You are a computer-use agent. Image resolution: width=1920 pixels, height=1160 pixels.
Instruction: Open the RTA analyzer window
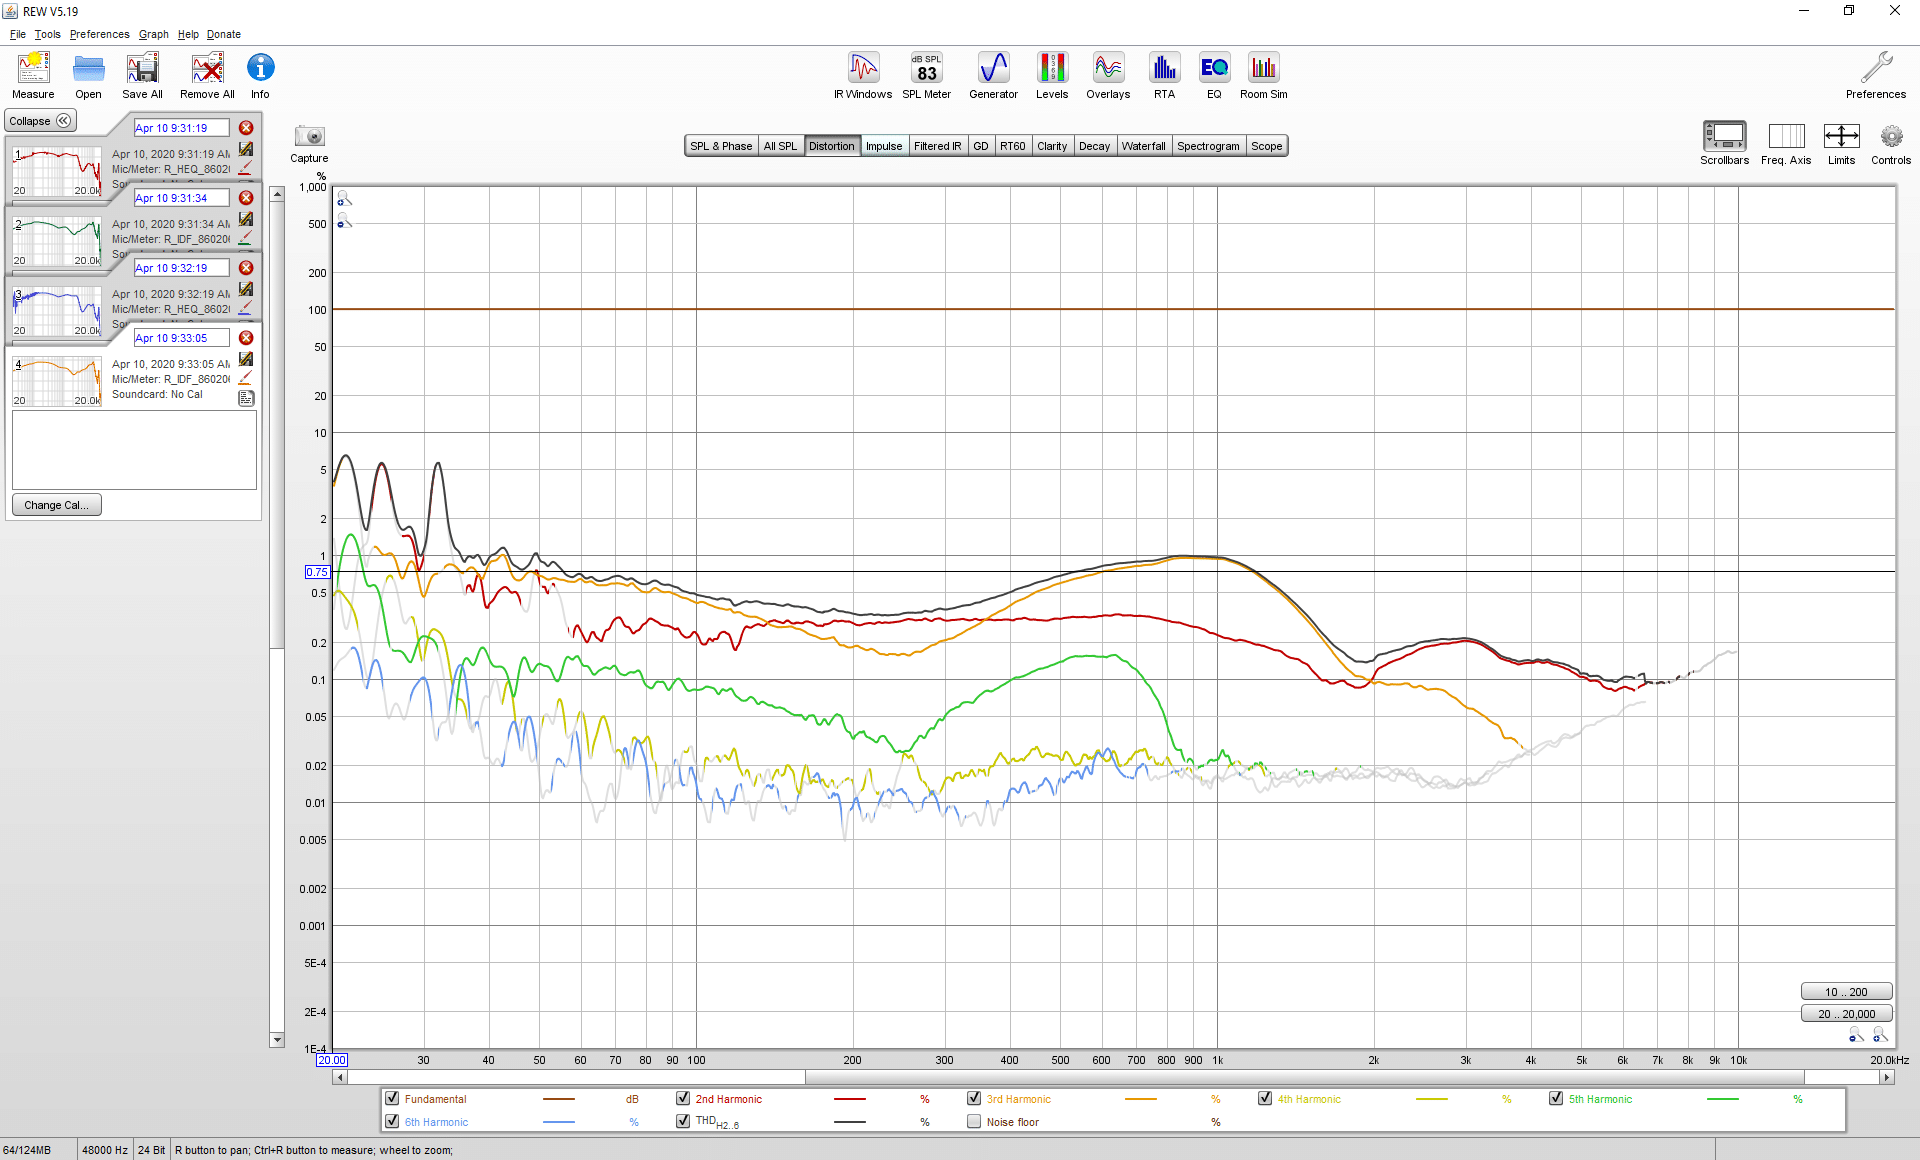pyautogui.click(x=1164, y=76)
